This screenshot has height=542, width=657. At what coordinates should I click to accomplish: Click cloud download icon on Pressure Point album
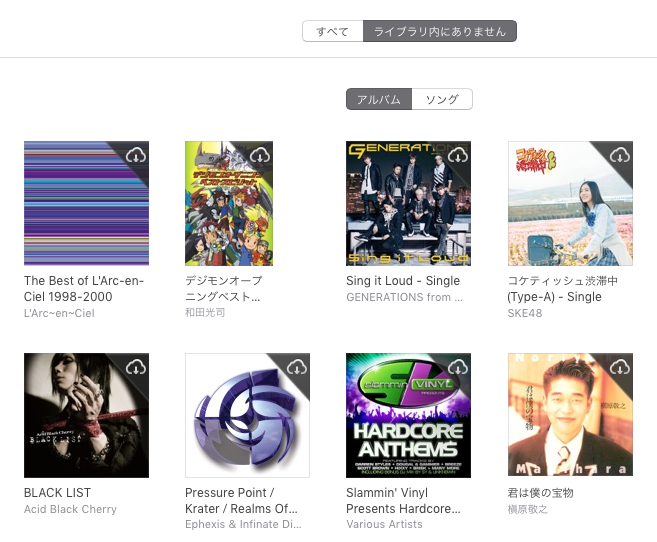297,367
